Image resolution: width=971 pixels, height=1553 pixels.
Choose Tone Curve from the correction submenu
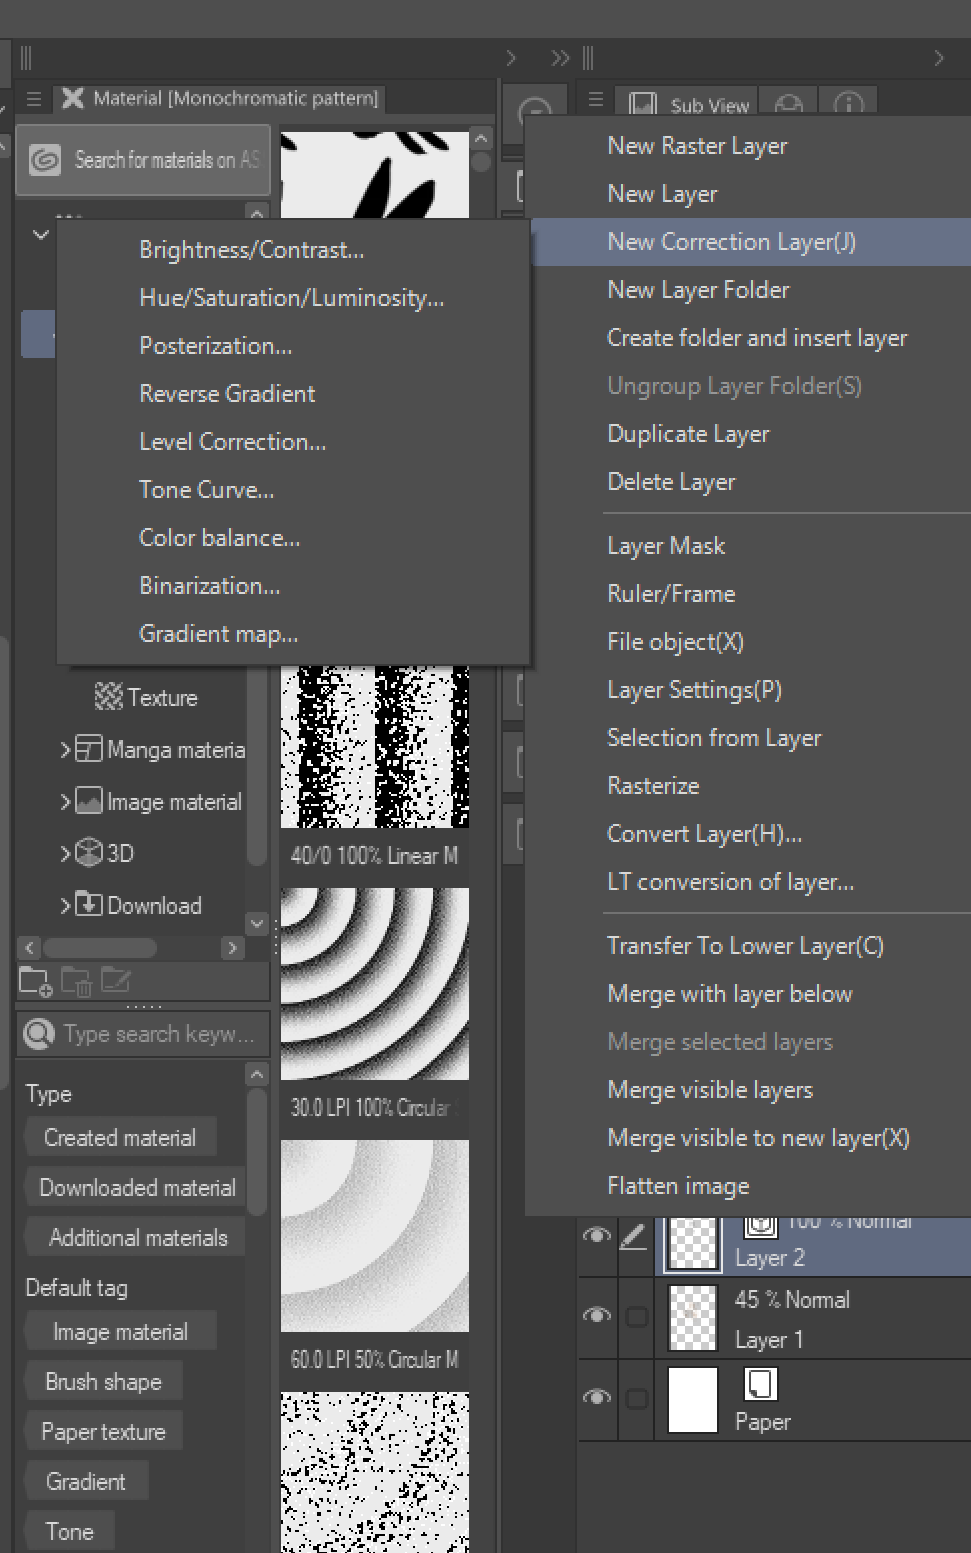click(x=206, y=490)
